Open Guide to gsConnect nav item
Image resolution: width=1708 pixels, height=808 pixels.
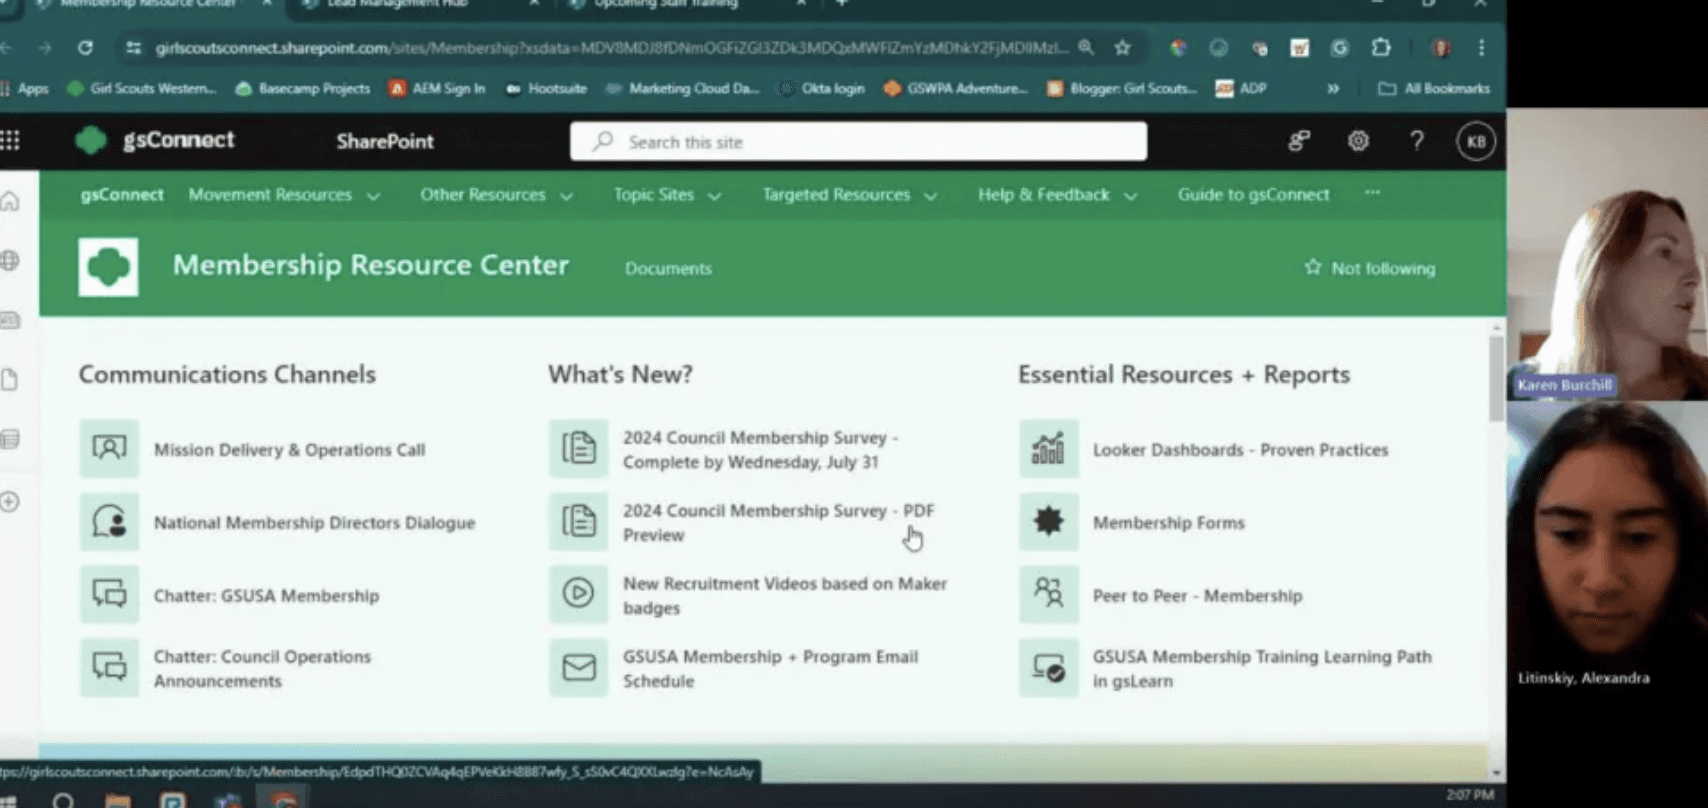(x=1253, y=195)
